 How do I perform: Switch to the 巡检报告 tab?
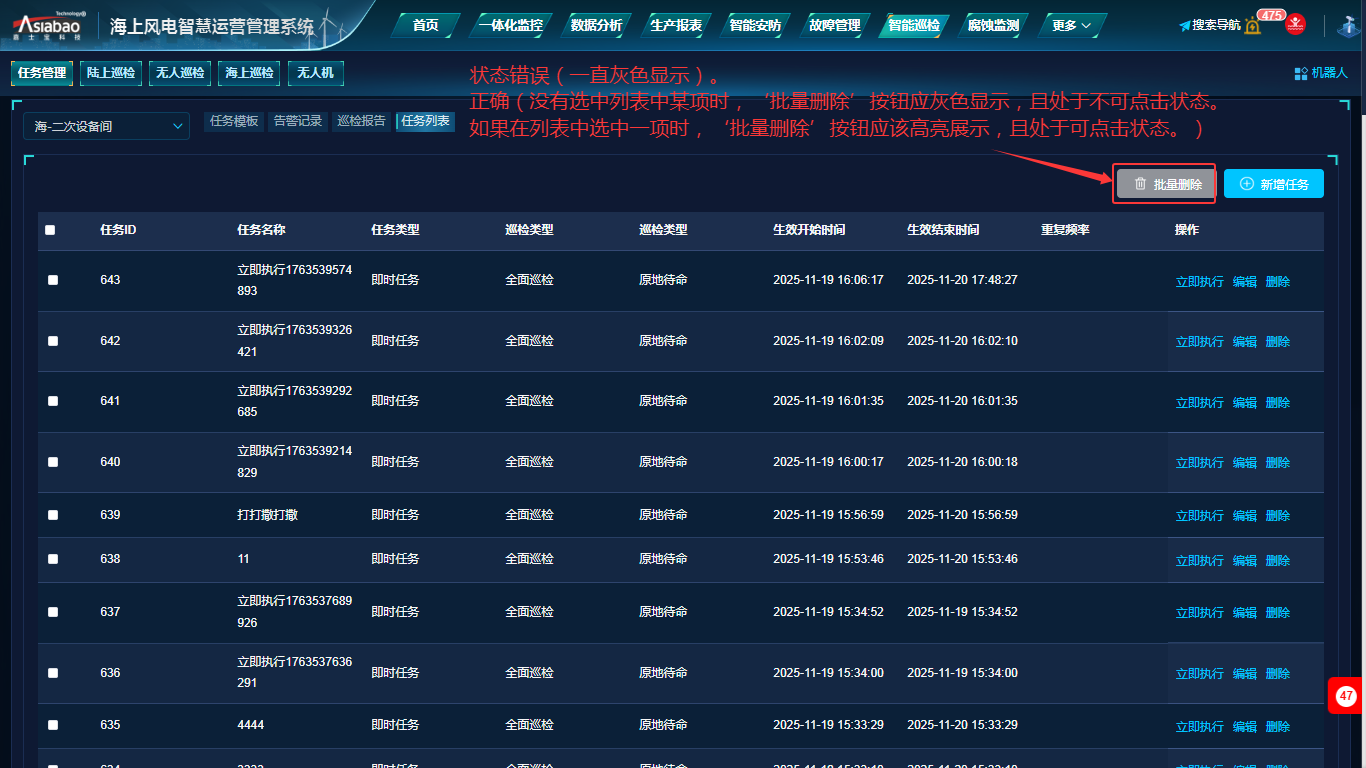tap(361, 121)
